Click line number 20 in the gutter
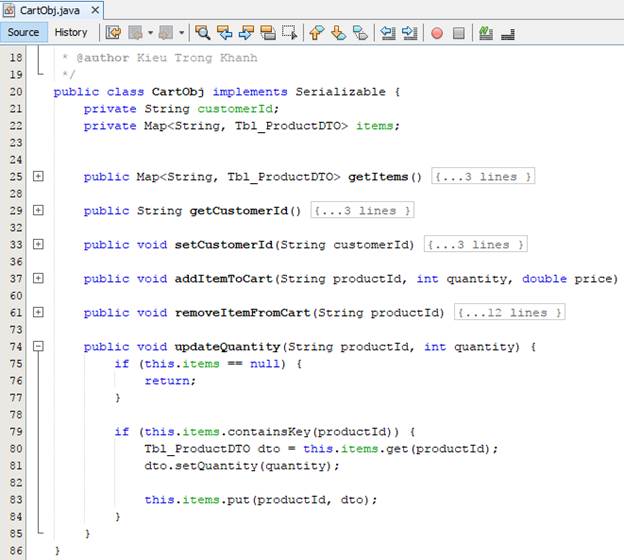 [x=16, y=92]
